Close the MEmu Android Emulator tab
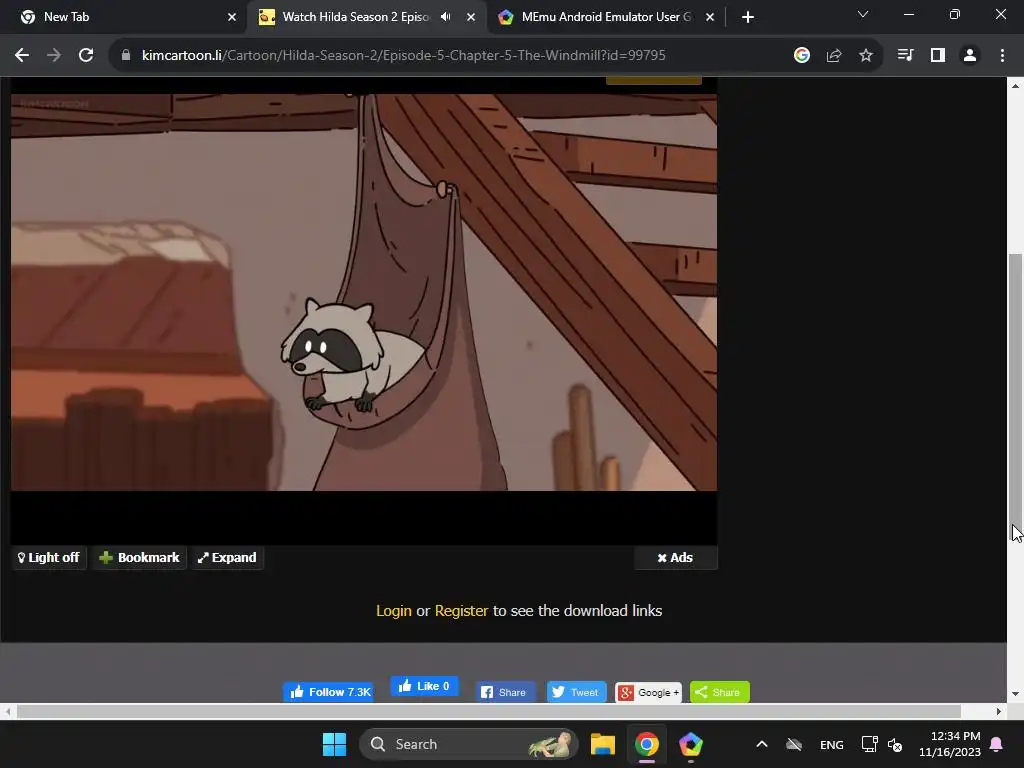 click(710, 17)
